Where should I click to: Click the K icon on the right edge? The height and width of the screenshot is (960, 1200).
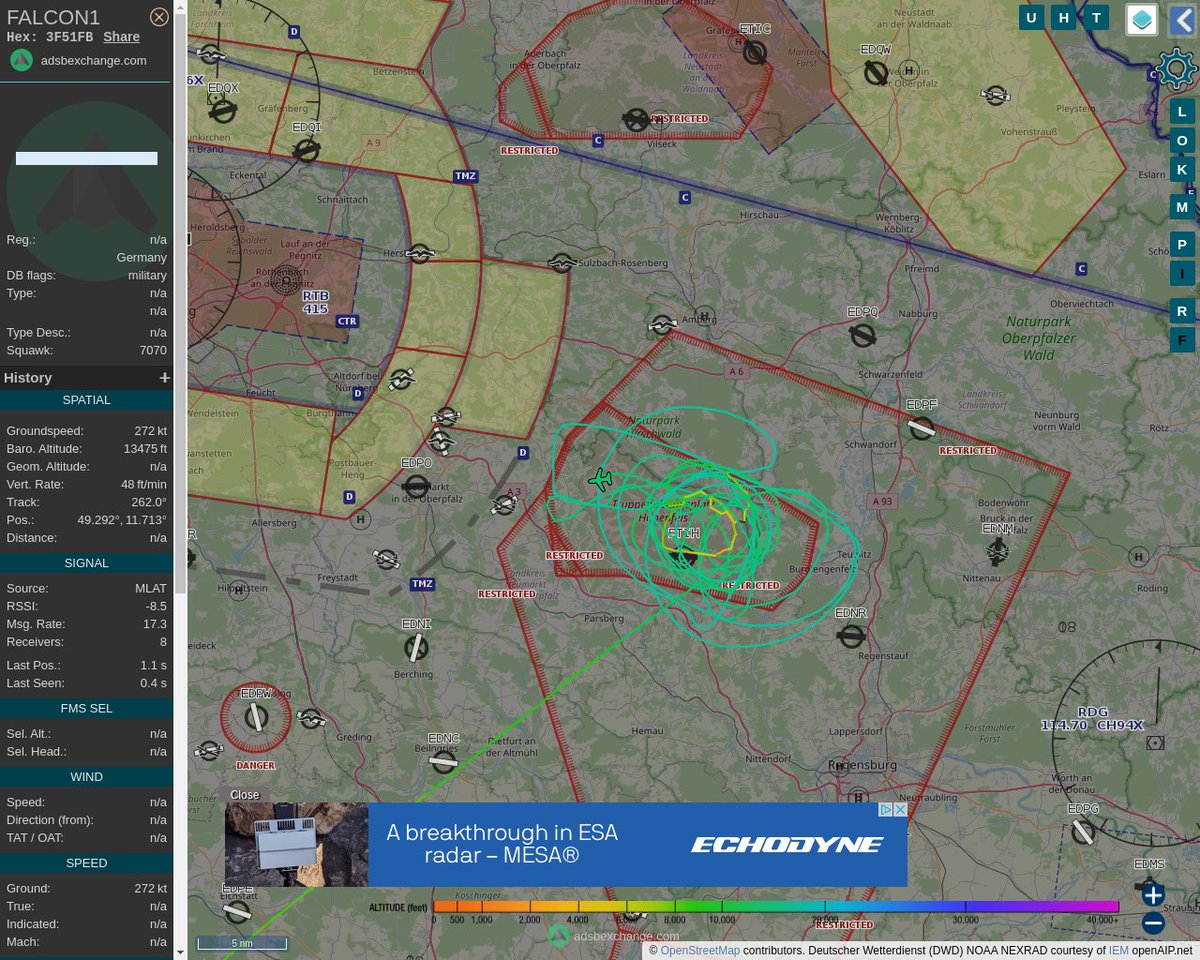tap(1182, 170)
